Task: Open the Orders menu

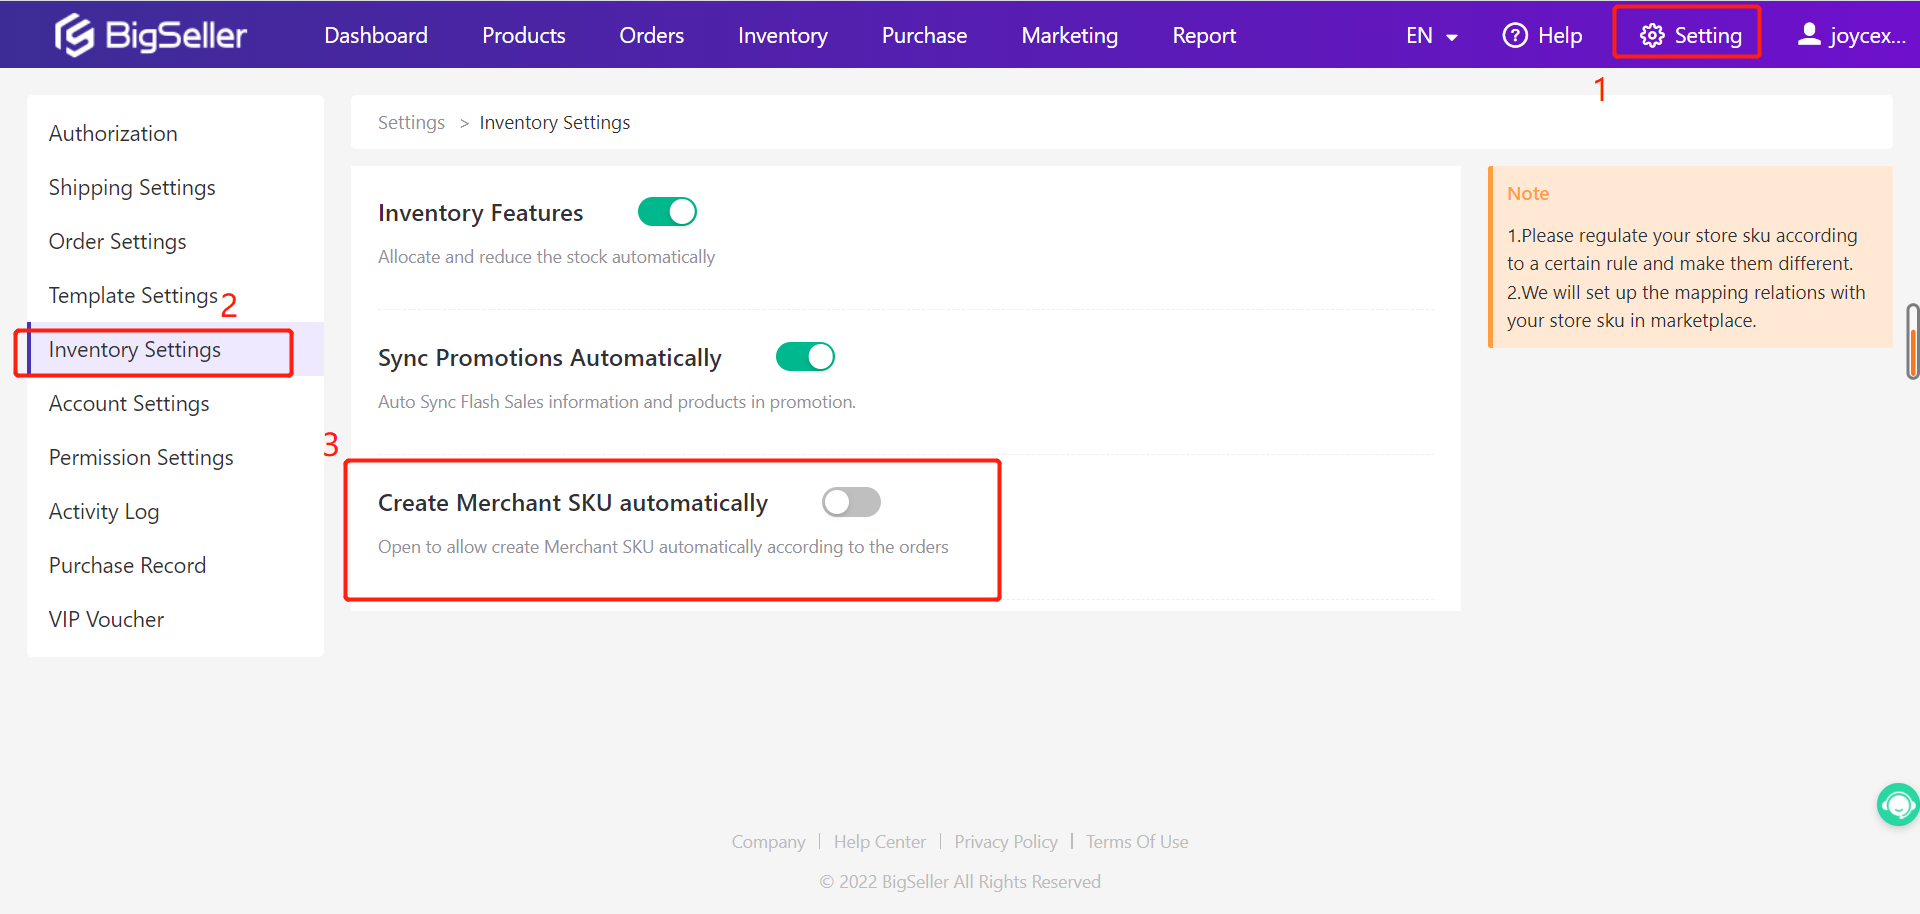Action: coord(652,36)
